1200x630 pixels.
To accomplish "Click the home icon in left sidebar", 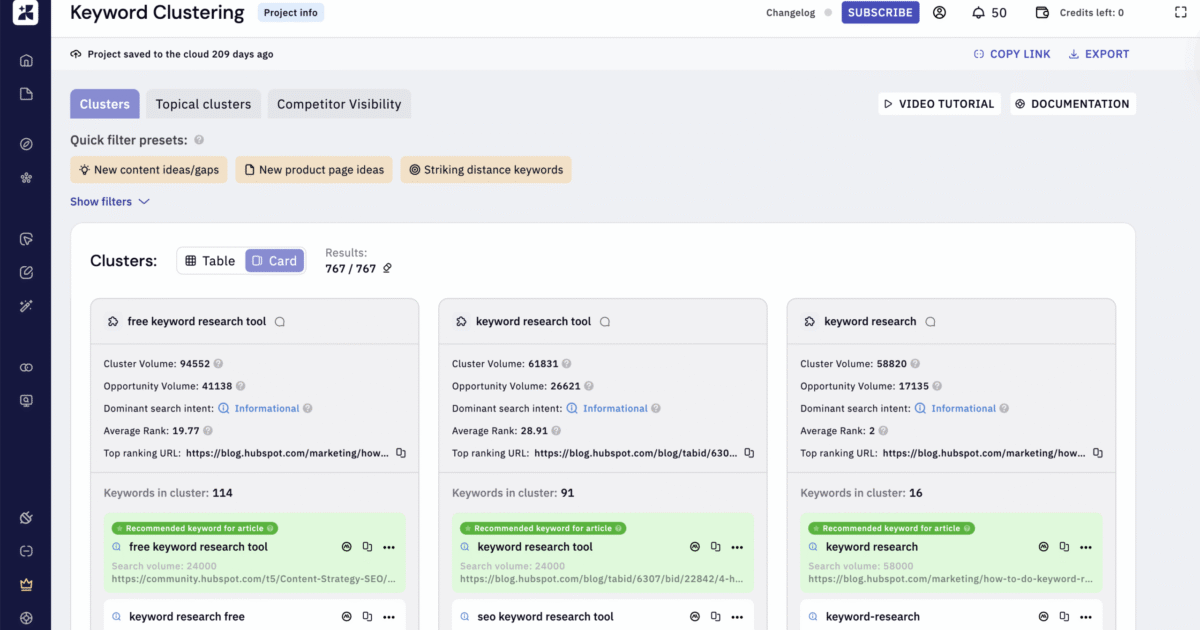I will 26,60.
